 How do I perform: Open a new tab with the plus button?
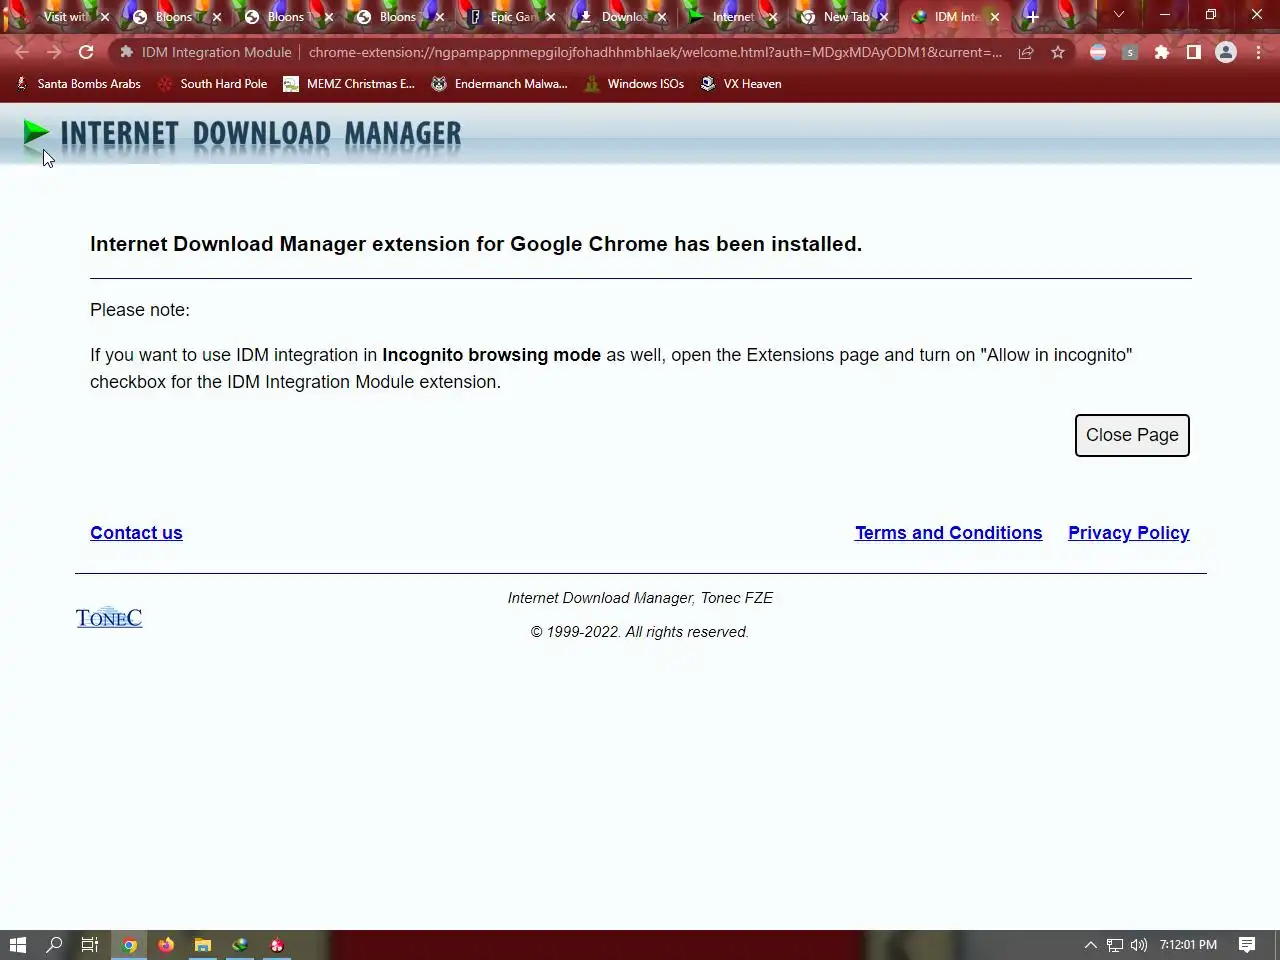tap(1033, 16)
